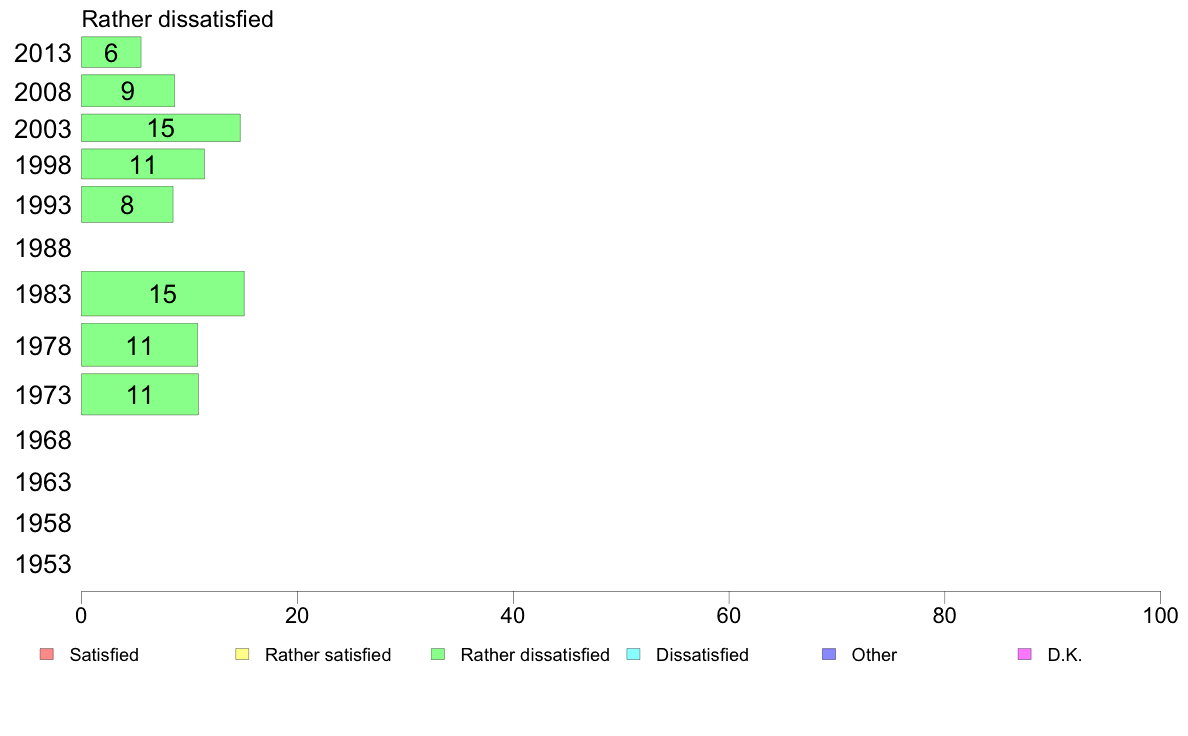Click the Rather dissatisfied chart title
1188x736 pixels.
click(x=177, y=19)
